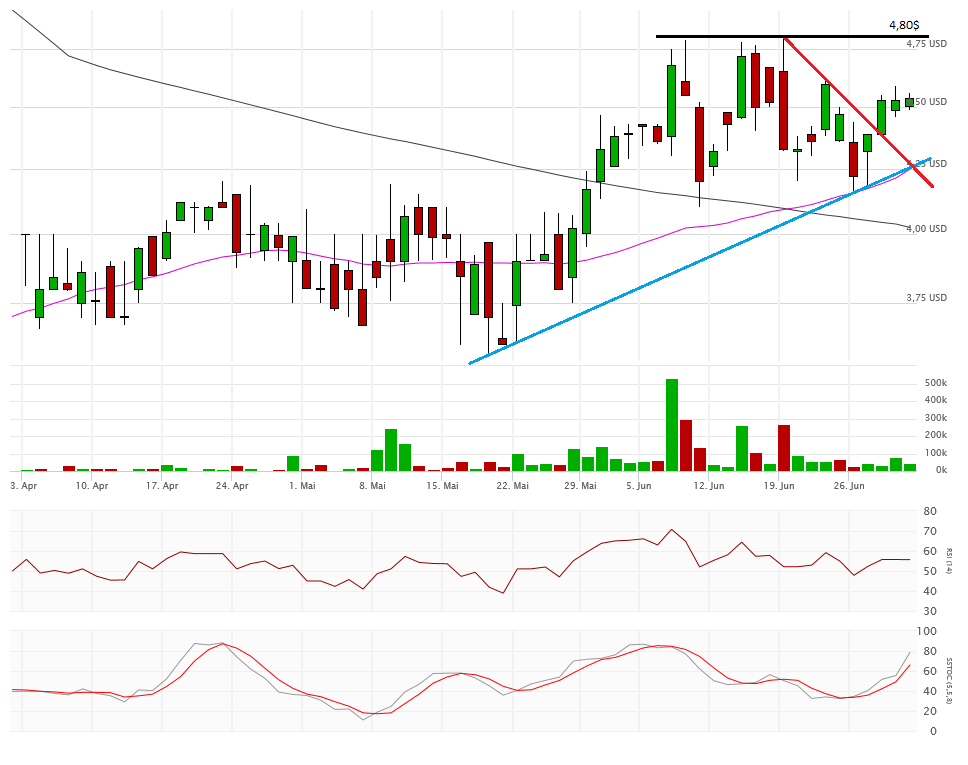Click the SSTOC stochastic indicator label
This screenshot has height=765, width=968.
pos(950,680)
